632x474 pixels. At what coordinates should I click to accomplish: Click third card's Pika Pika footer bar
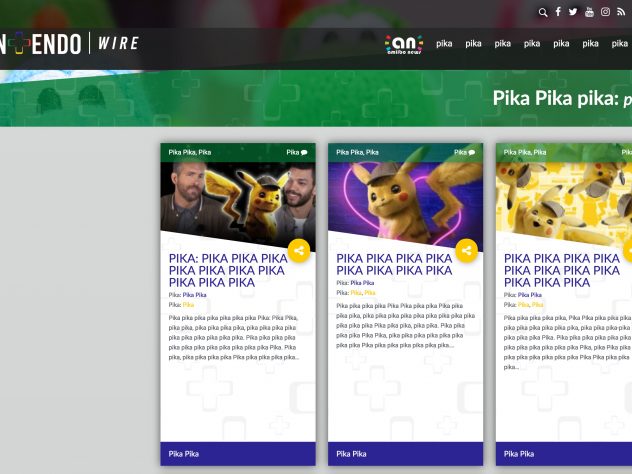pos(564,454)
